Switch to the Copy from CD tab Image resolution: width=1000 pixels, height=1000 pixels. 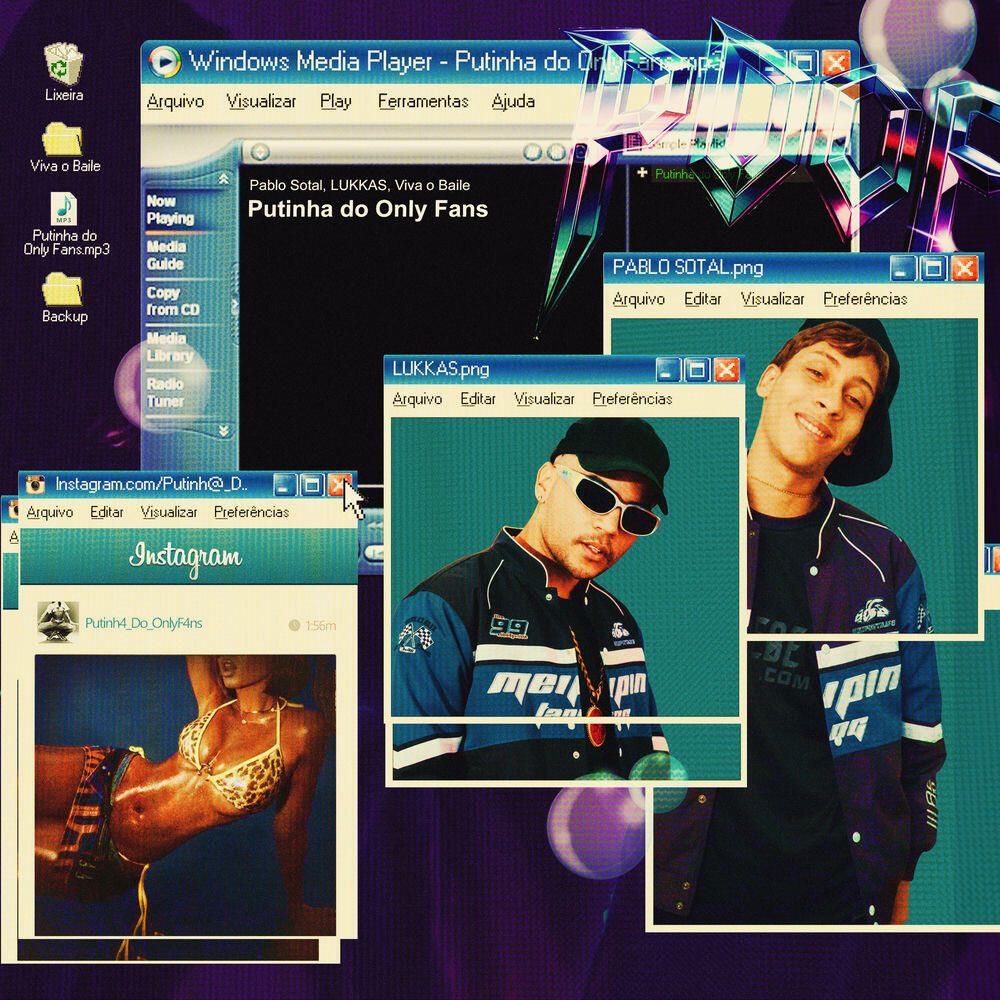click(173, 301)
